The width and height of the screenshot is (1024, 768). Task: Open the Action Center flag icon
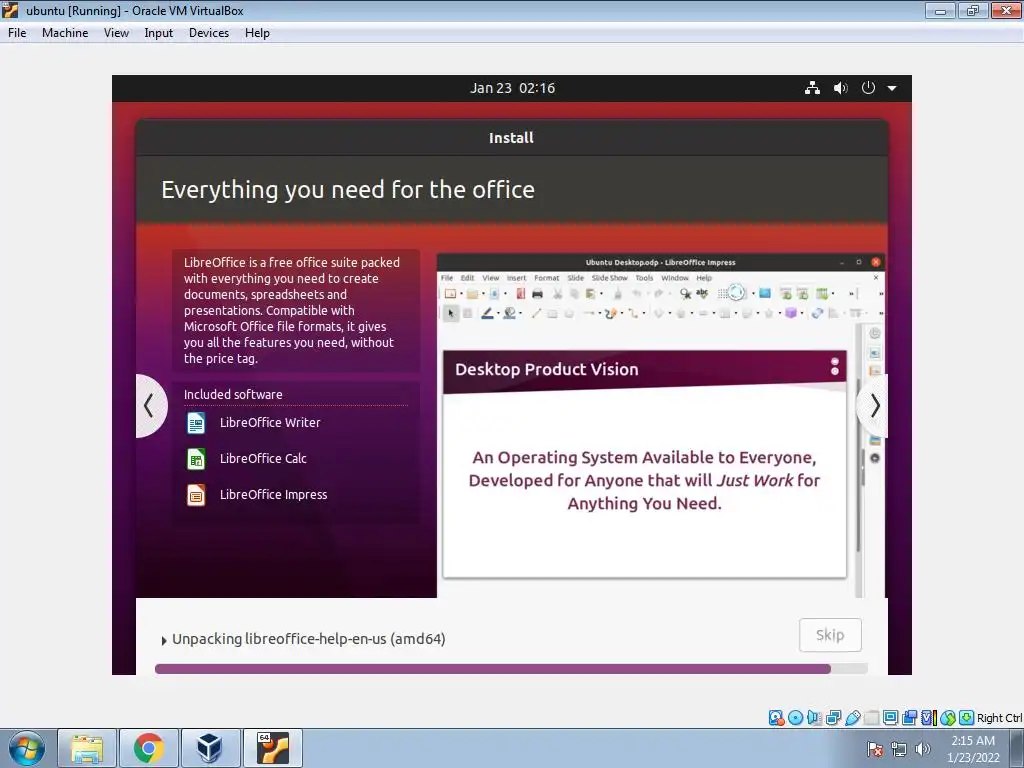pos(875,749)
